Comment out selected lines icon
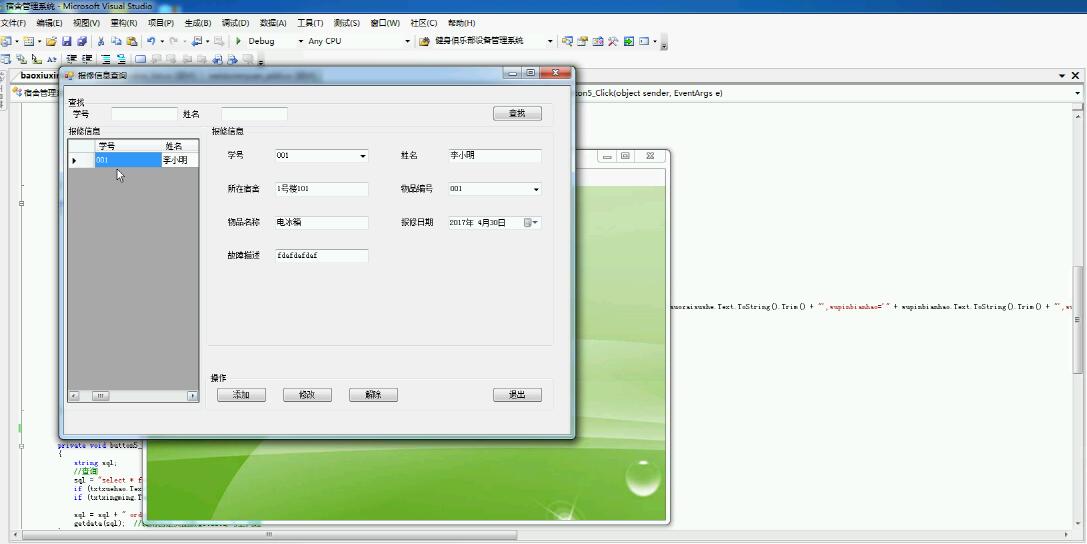Screen dimensions: 1087x544 [x=105, y=59]
